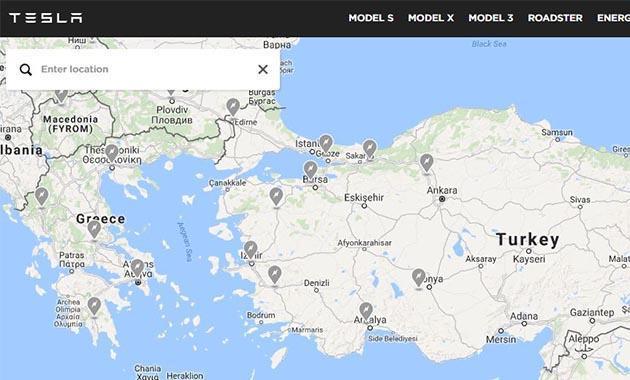Select the charger pin under Greece label
This screenshot has width=630, height=380.
[x=94, y=229]
